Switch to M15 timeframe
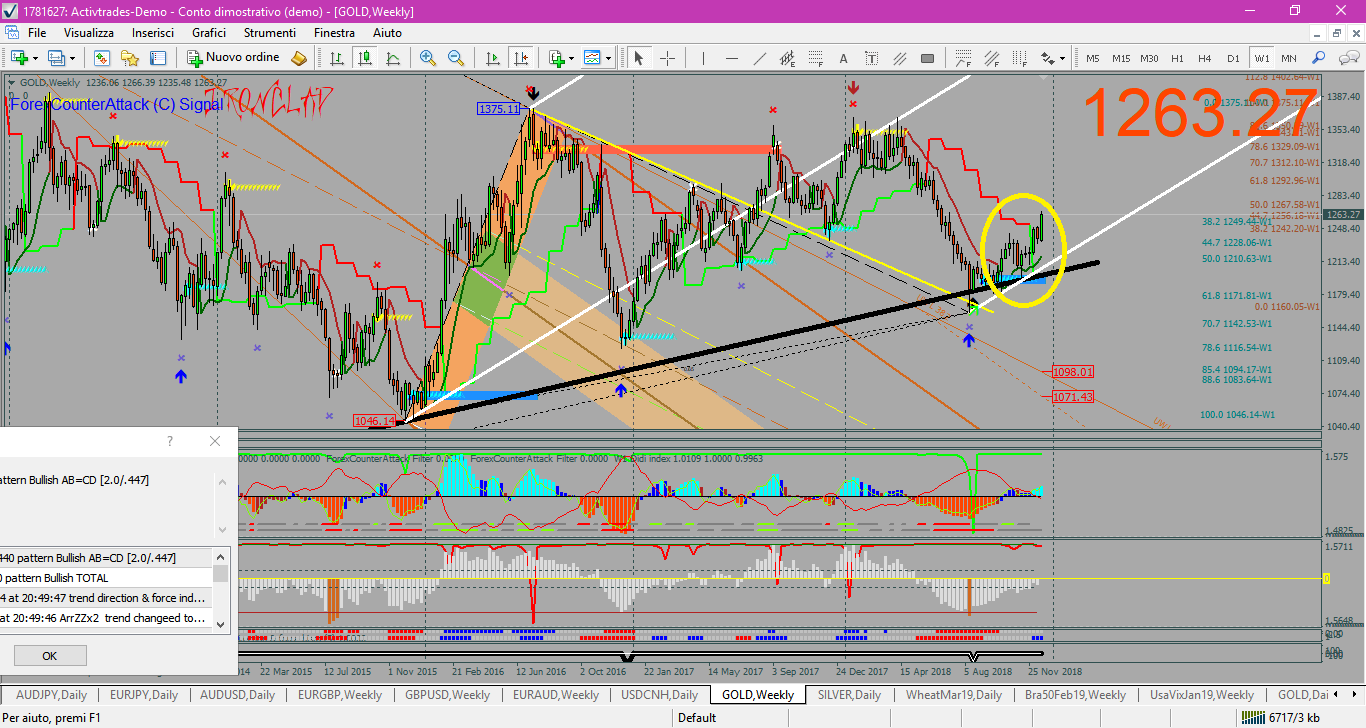Image resolution: width=1366 pixels, height=728 pixels. coord(1121,58)
